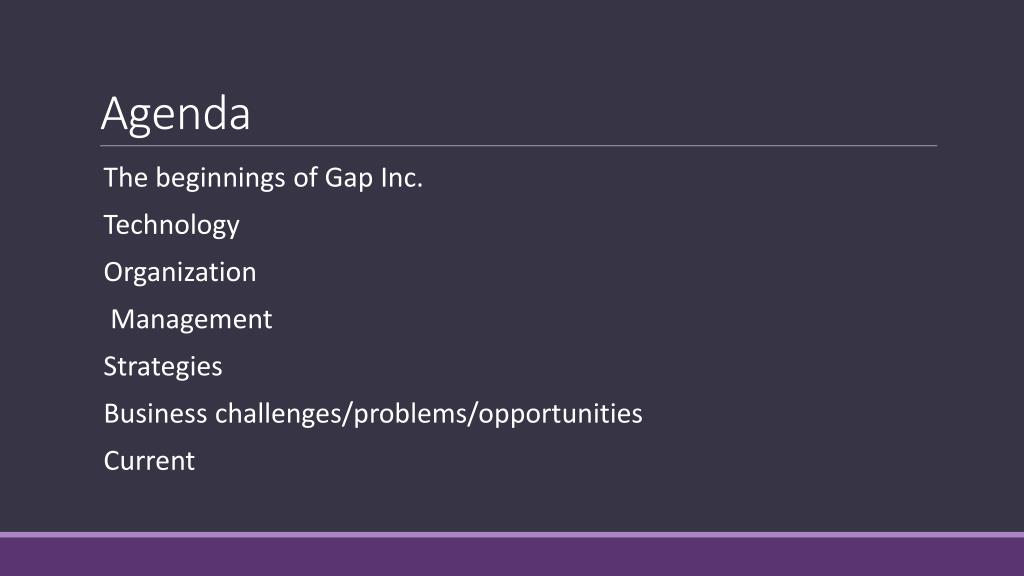The width and height of the screenshot is (1024, 576).
Task: Select the Strategies agenda item
Action: [163, 367]
